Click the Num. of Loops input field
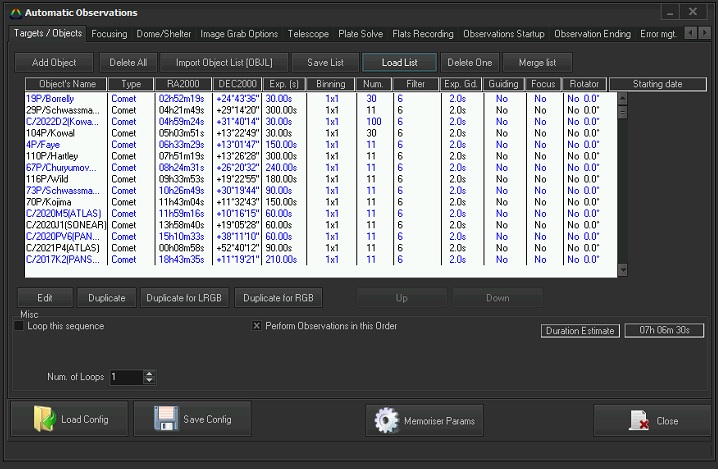 tap(127, 377)
